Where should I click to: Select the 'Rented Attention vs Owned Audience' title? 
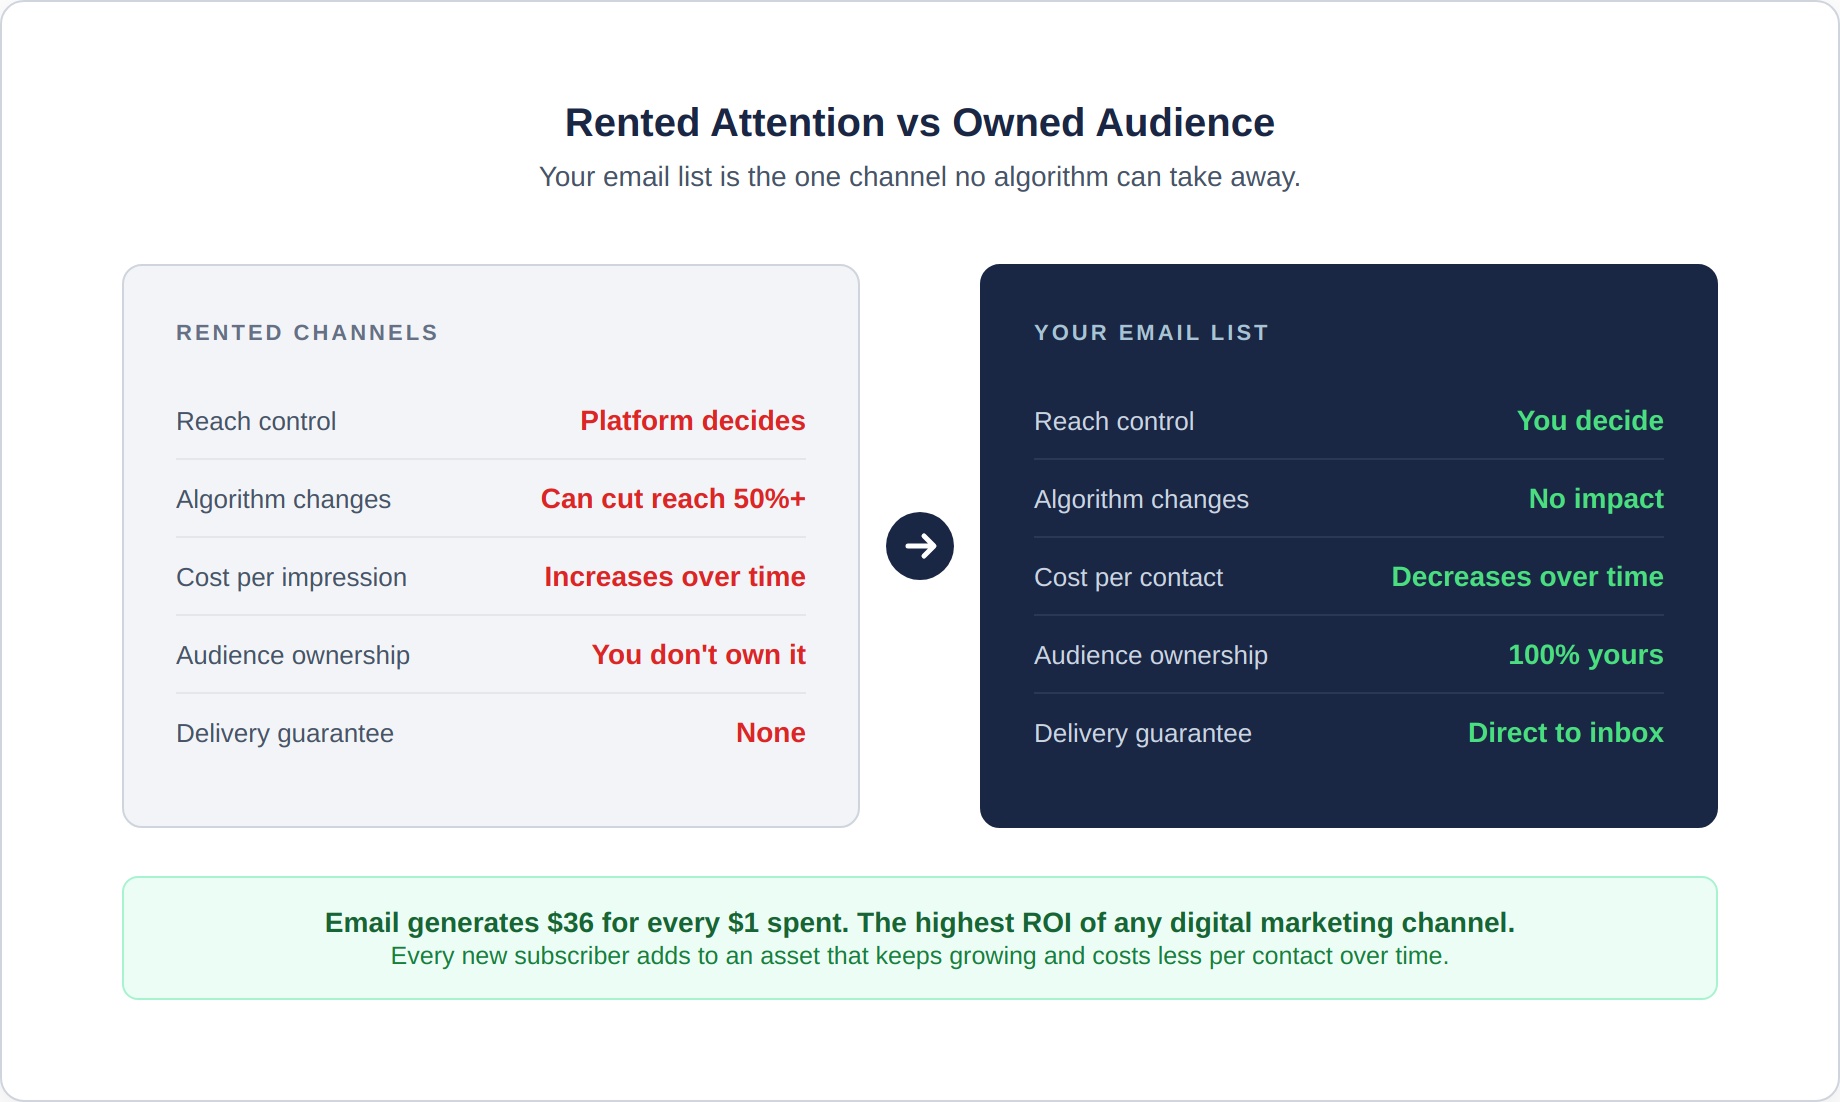[x=919, y=123]
